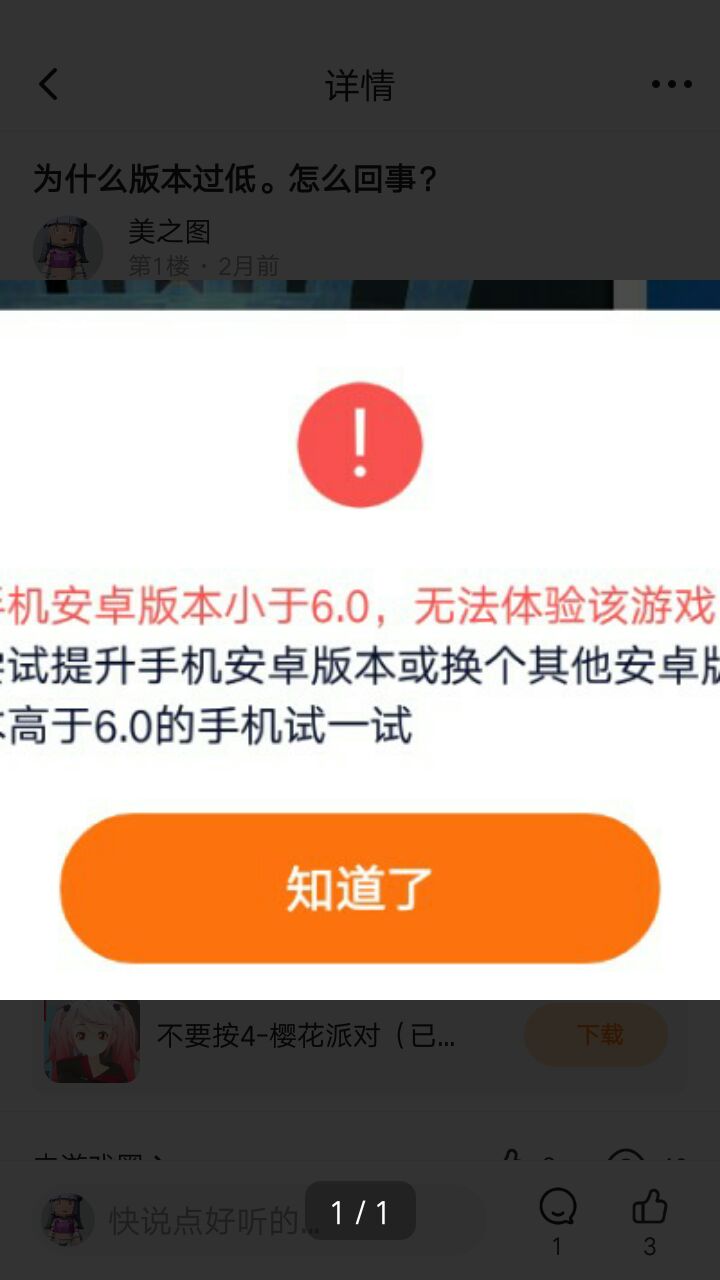Tap the orange 知道了 button
Viewport: 720px width, 1280px height.
(360, 888)
